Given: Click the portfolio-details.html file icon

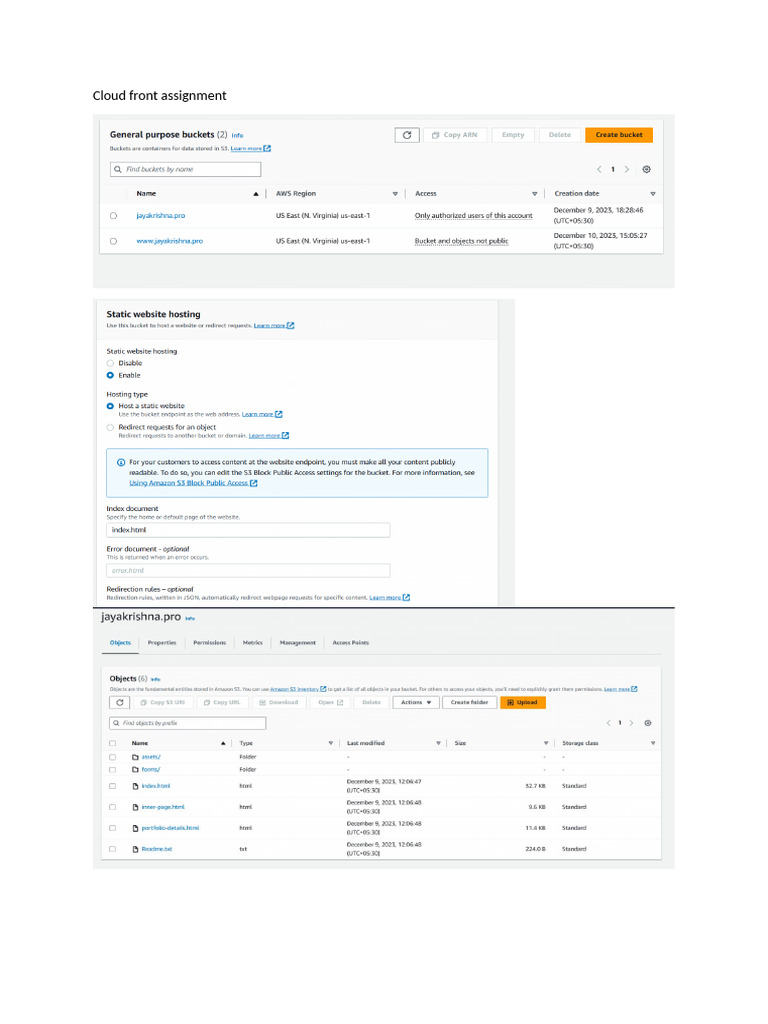Looking at the screenshot, I should 135,828.
